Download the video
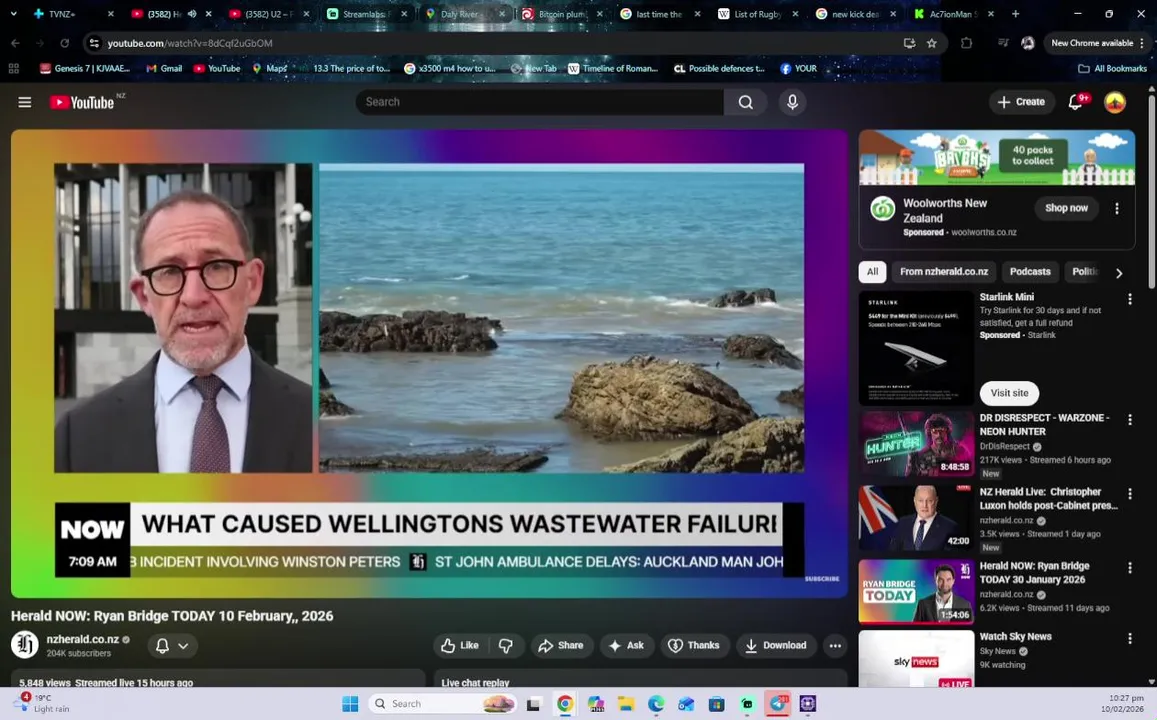This screenshot has width=1157, height=720. coord(776,645)
